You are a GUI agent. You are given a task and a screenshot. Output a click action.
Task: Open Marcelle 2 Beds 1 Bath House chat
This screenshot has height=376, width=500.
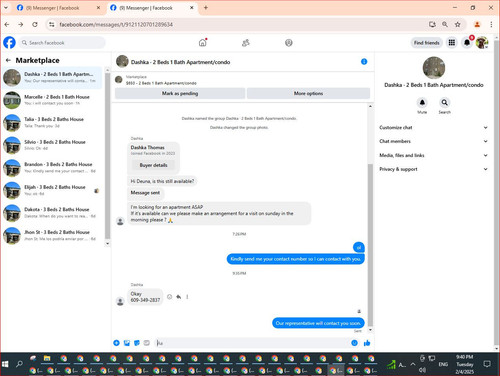[53, 100]
